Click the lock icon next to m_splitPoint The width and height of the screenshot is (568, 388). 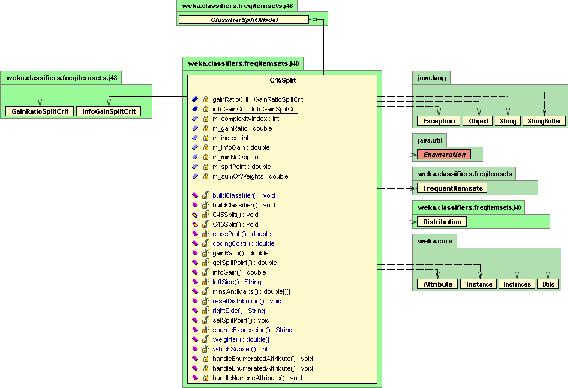point(205,167)
